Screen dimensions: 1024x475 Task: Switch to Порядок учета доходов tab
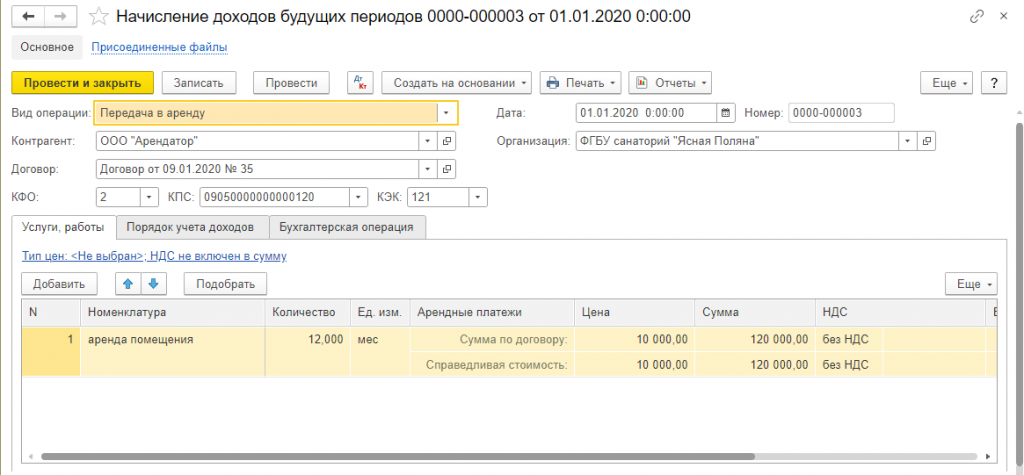[191, 227]
